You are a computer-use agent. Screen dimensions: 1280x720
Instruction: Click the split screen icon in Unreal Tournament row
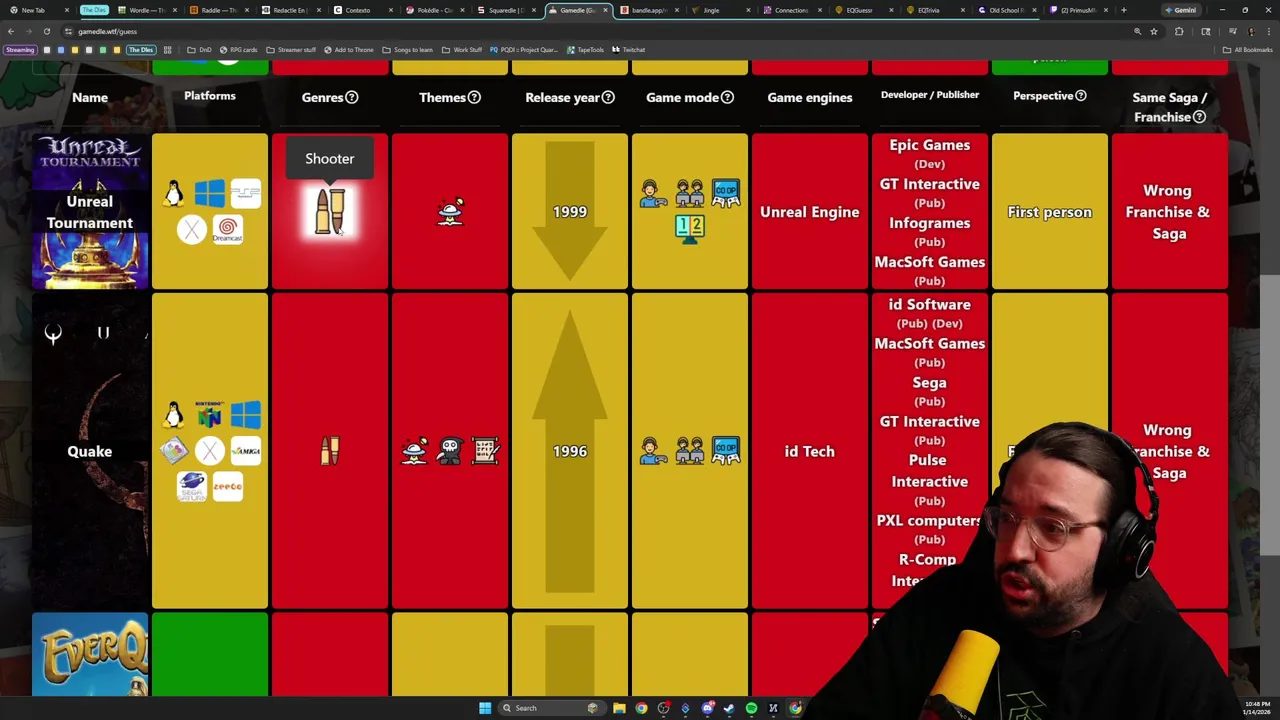click(x=689, y=229)
